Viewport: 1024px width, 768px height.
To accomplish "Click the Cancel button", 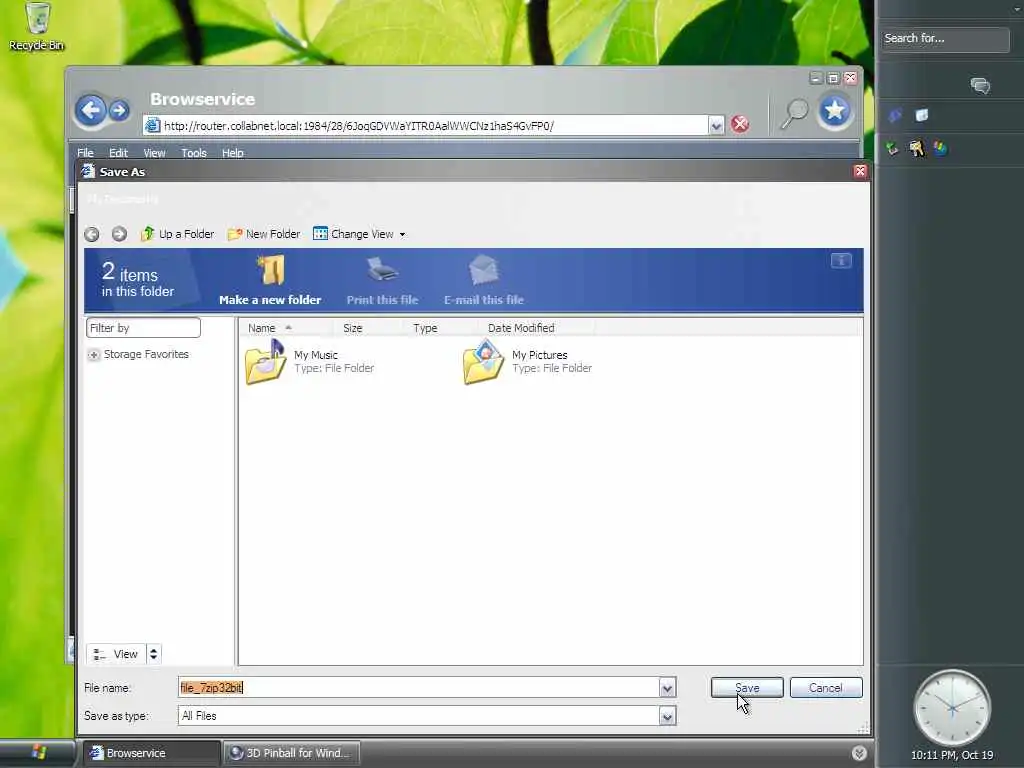I will [826, 688].
